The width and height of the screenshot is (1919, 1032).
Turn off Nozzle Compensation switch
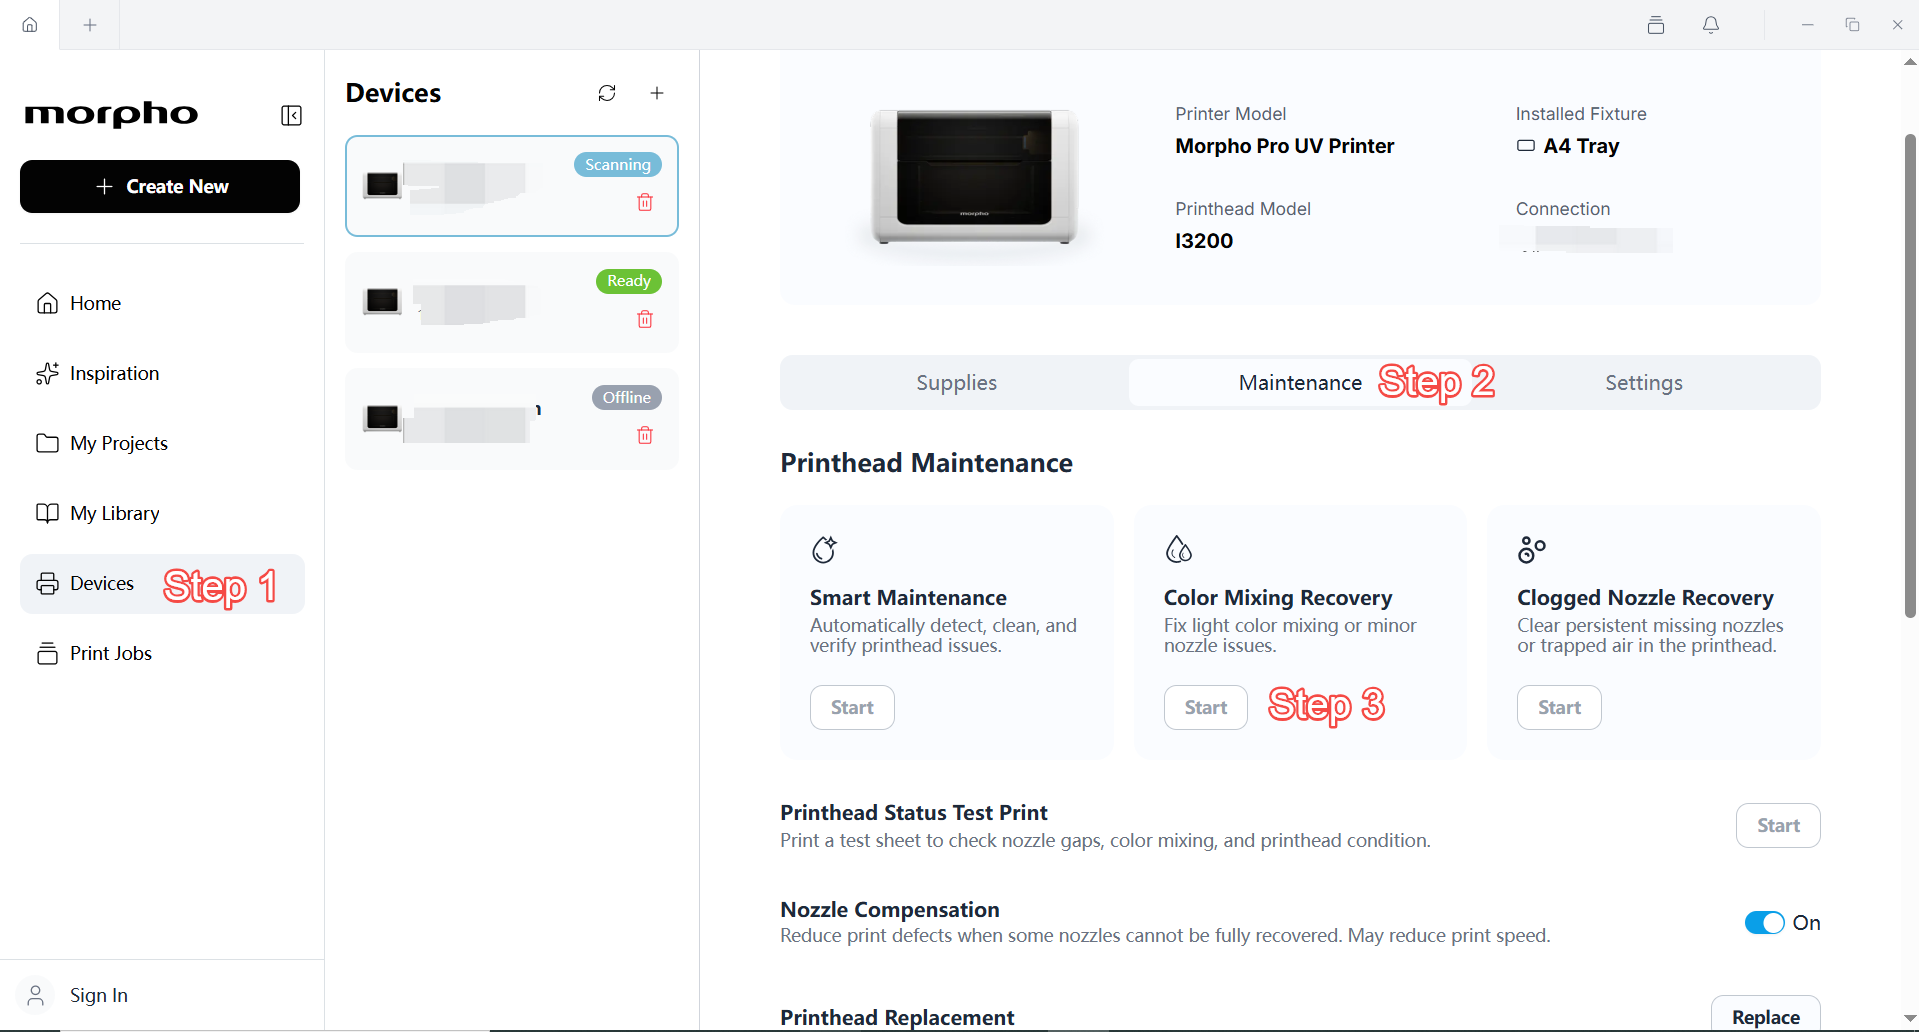click(1764, 923)
